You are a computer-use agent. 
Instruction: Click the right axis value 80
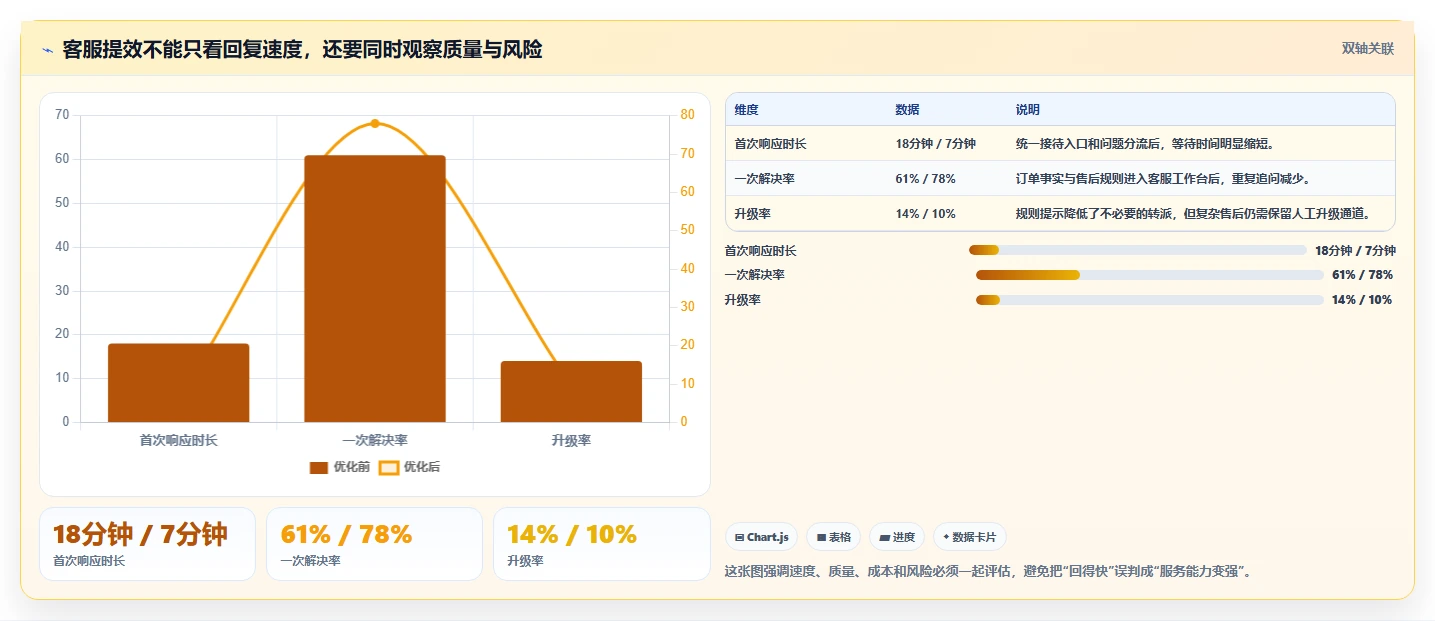click(x=686, y=115)
